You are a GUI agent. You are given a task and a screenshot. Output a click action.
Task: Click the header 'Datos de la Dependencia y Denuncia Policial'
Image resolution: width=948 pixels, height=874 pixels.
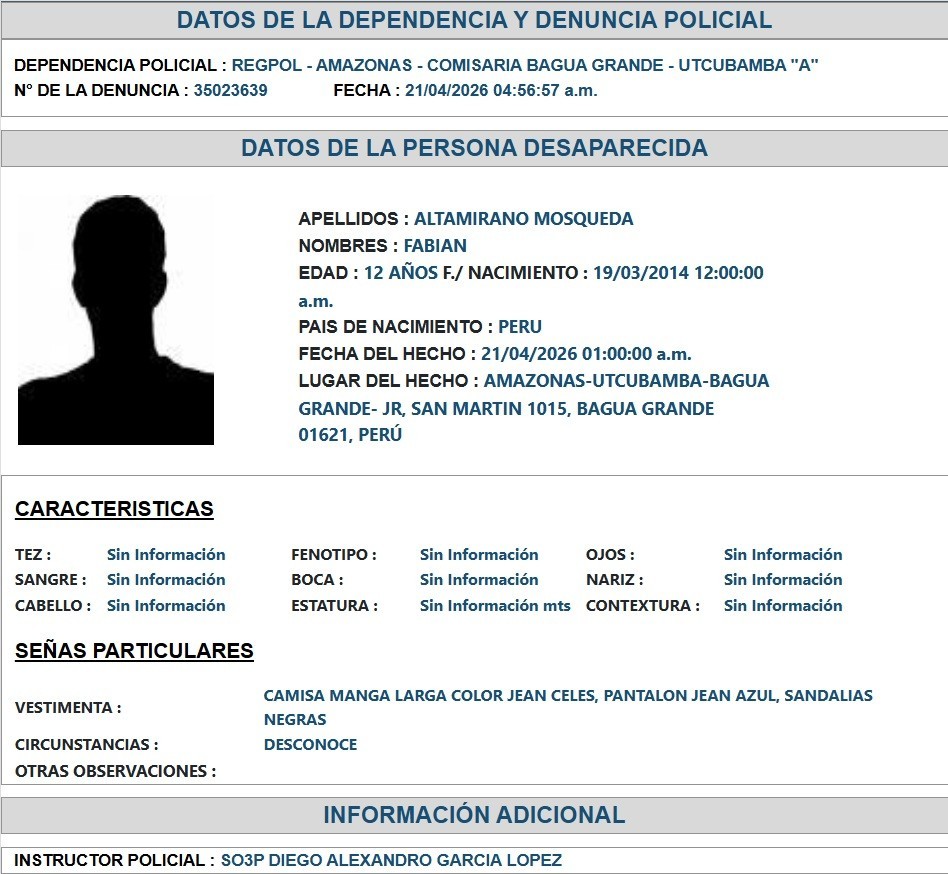pos(474,20)
